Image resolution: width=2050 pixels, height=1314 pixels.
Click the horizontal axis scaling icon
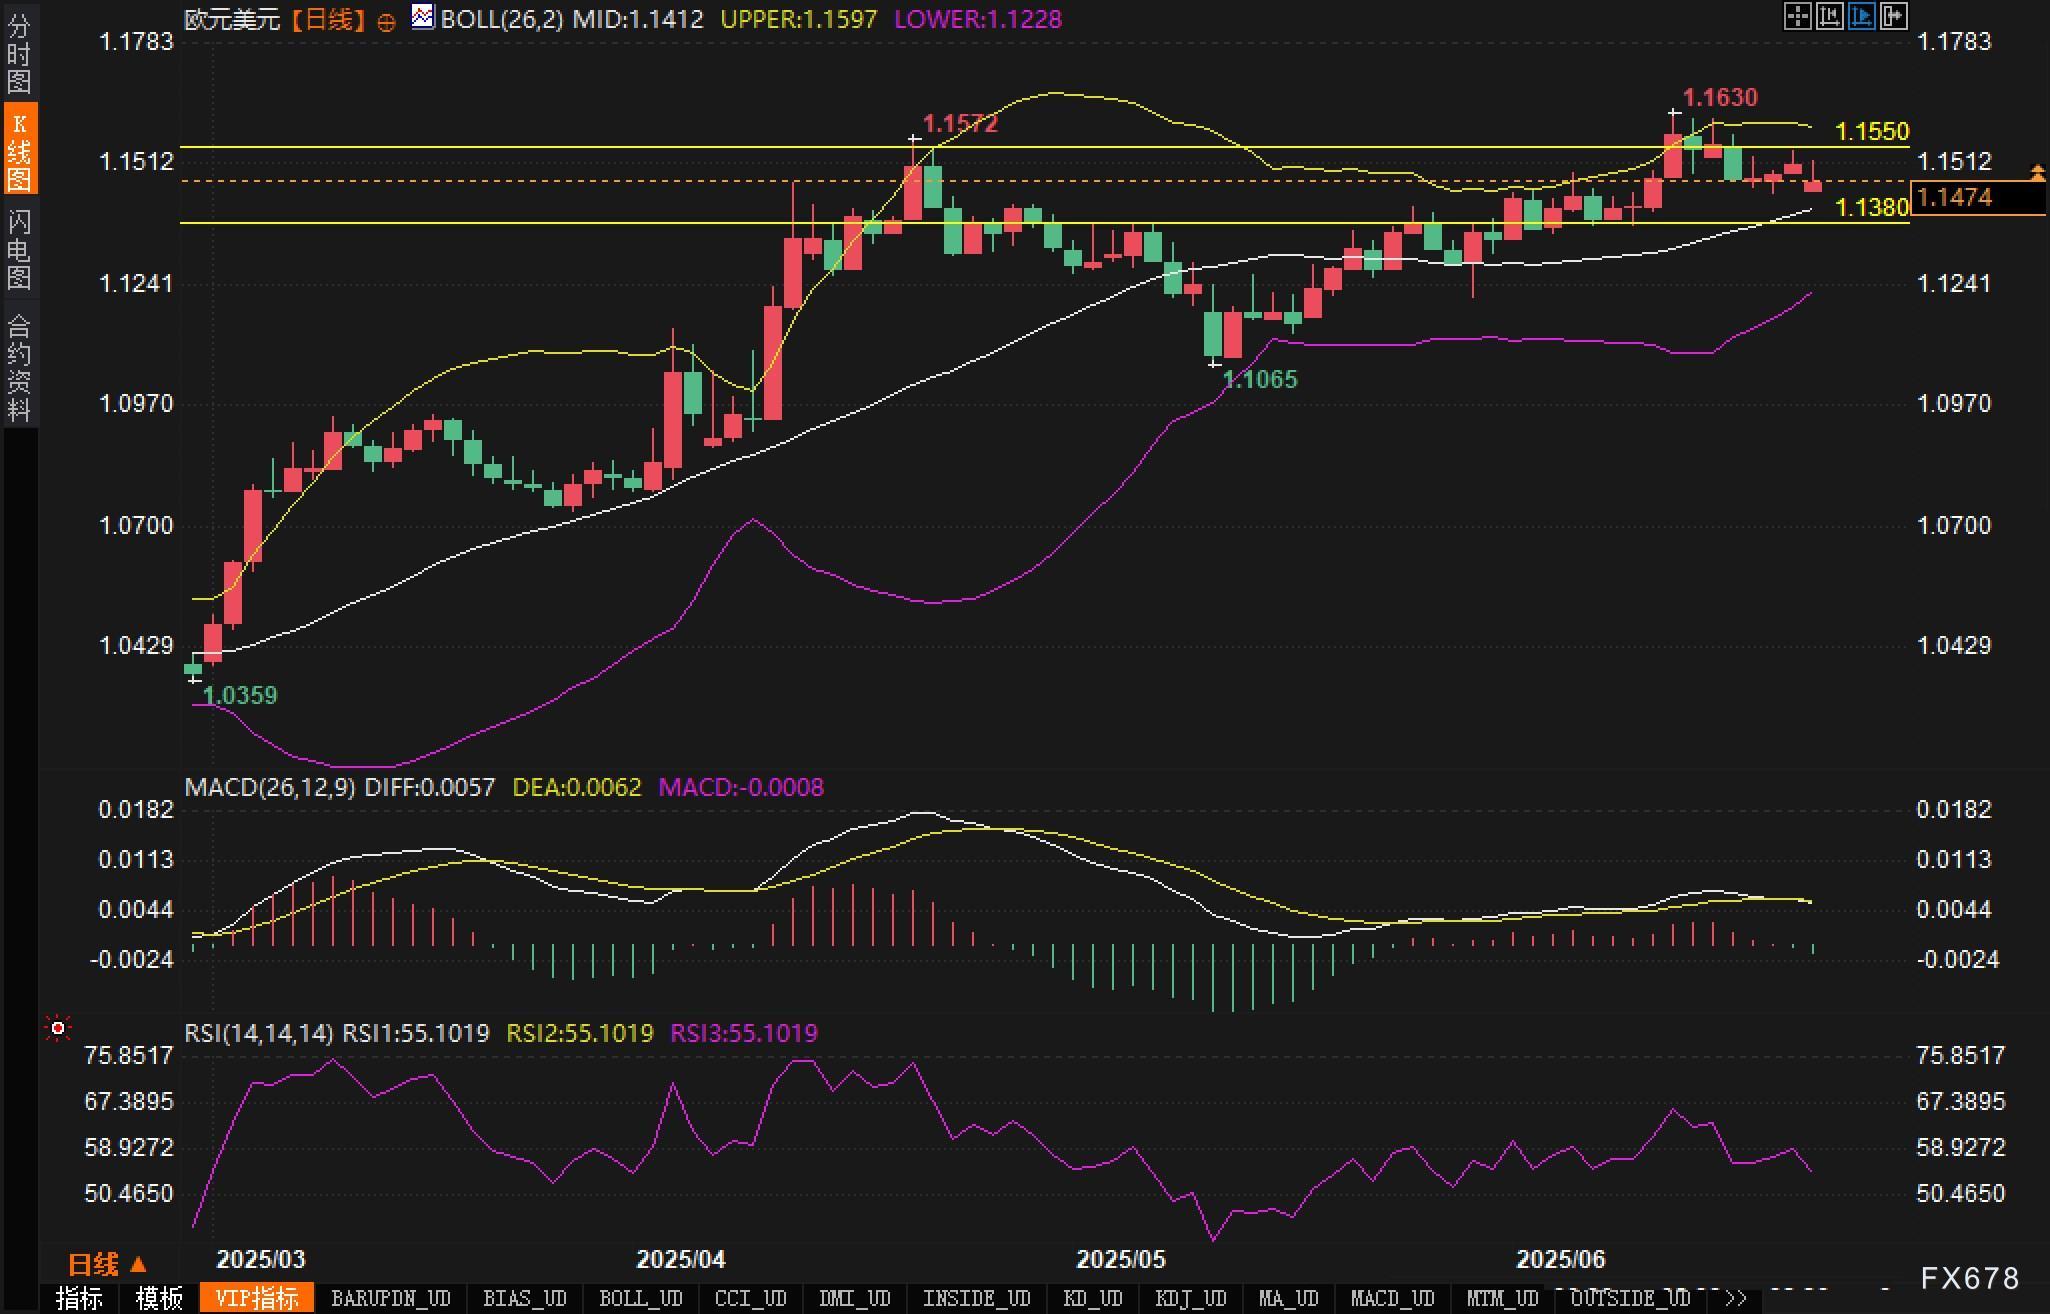(x=1829, y=16)
